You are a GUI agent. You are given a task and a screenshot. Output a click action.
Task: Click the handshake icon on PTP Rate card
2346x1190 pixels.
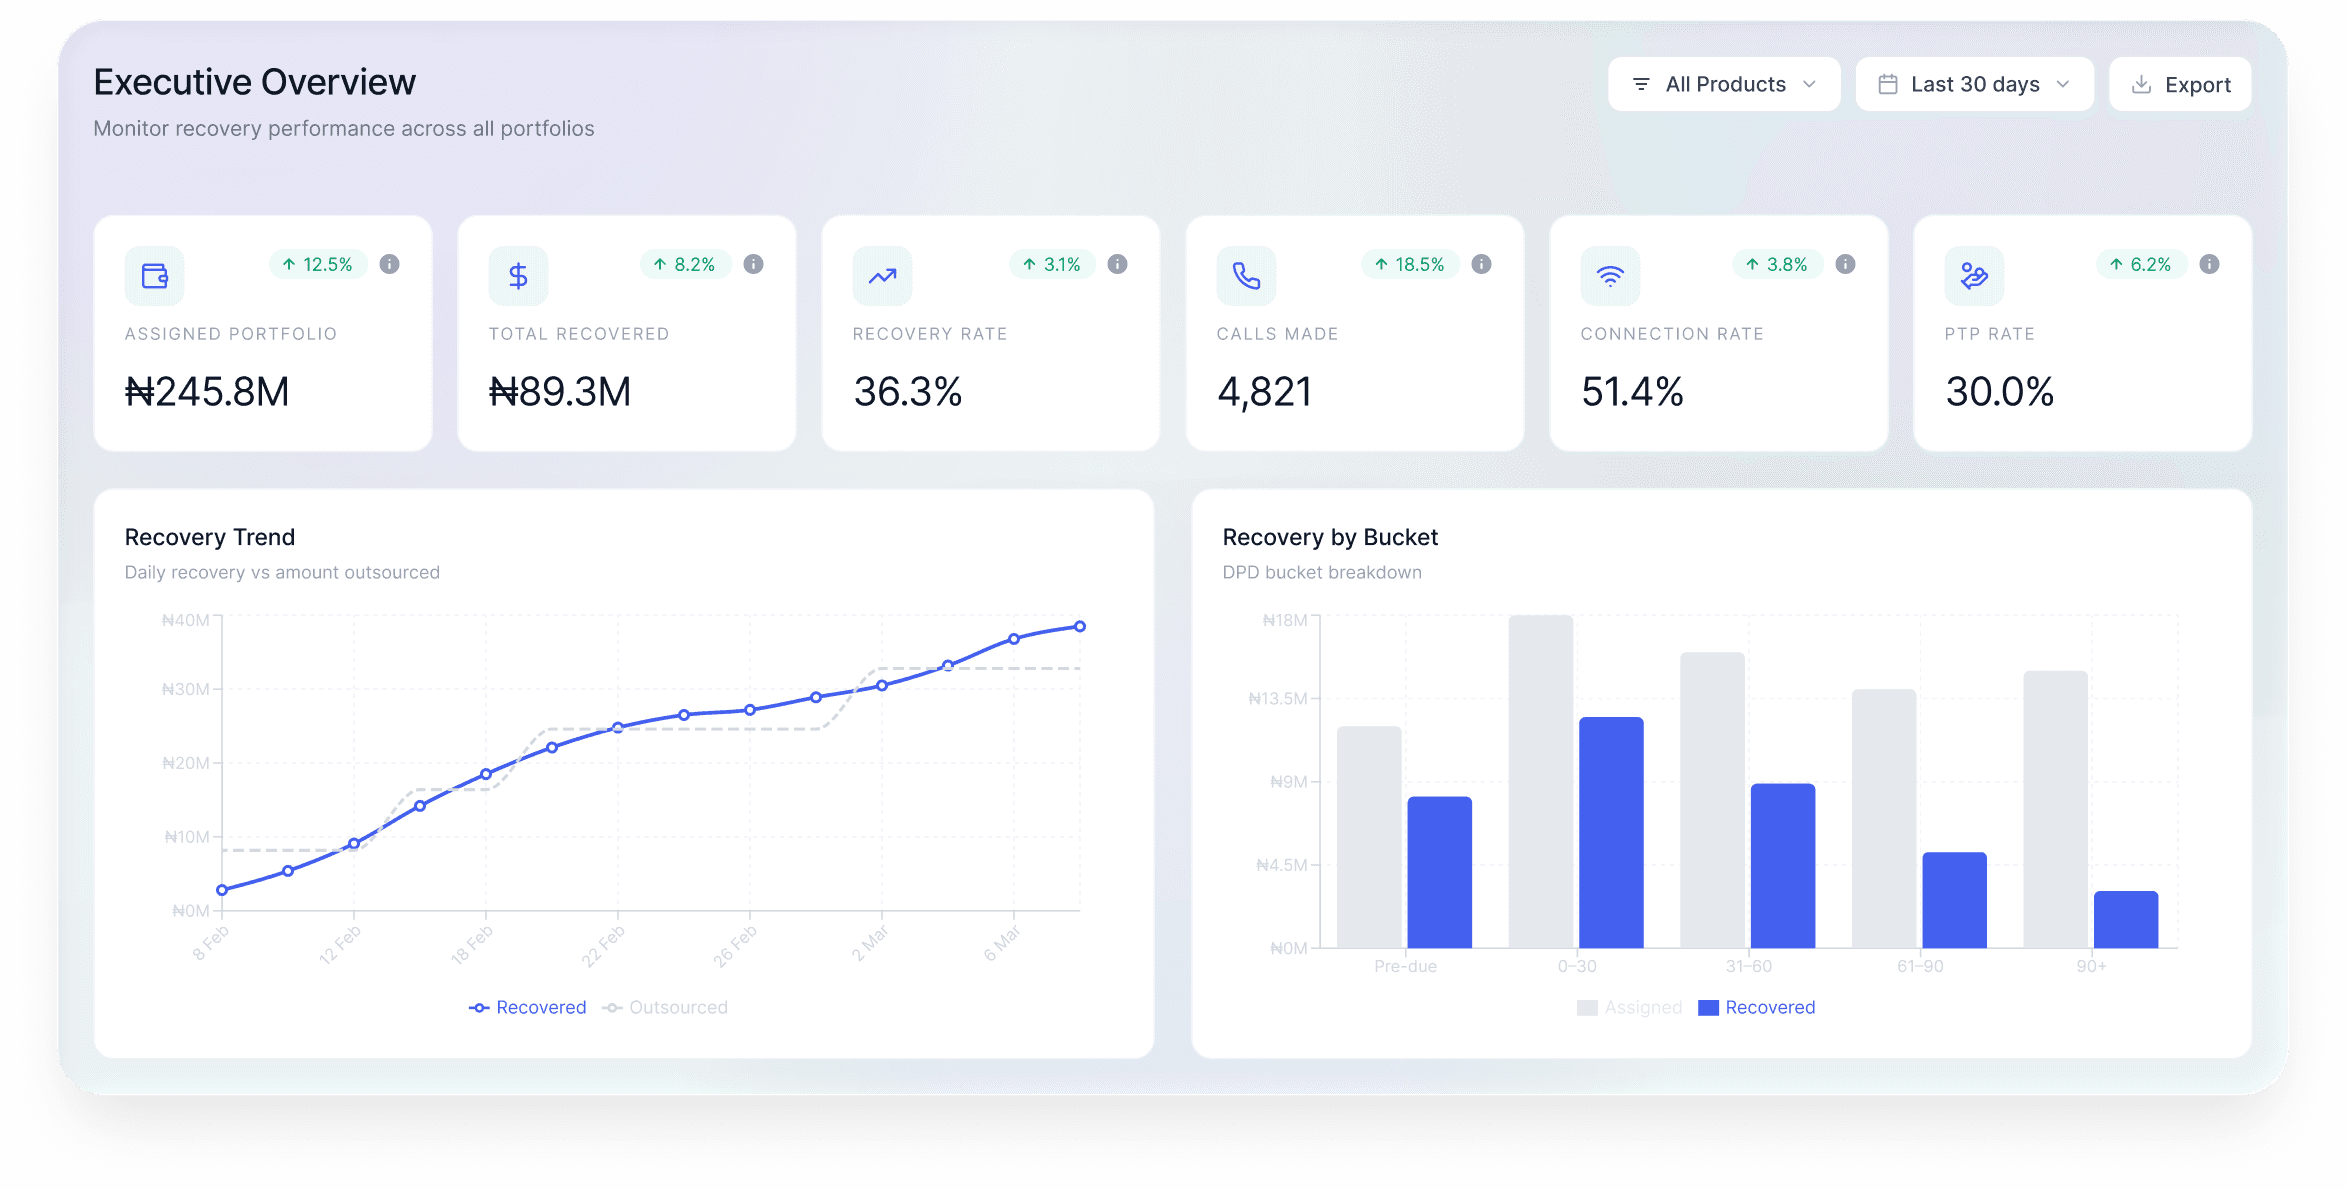click(1974, 276)
